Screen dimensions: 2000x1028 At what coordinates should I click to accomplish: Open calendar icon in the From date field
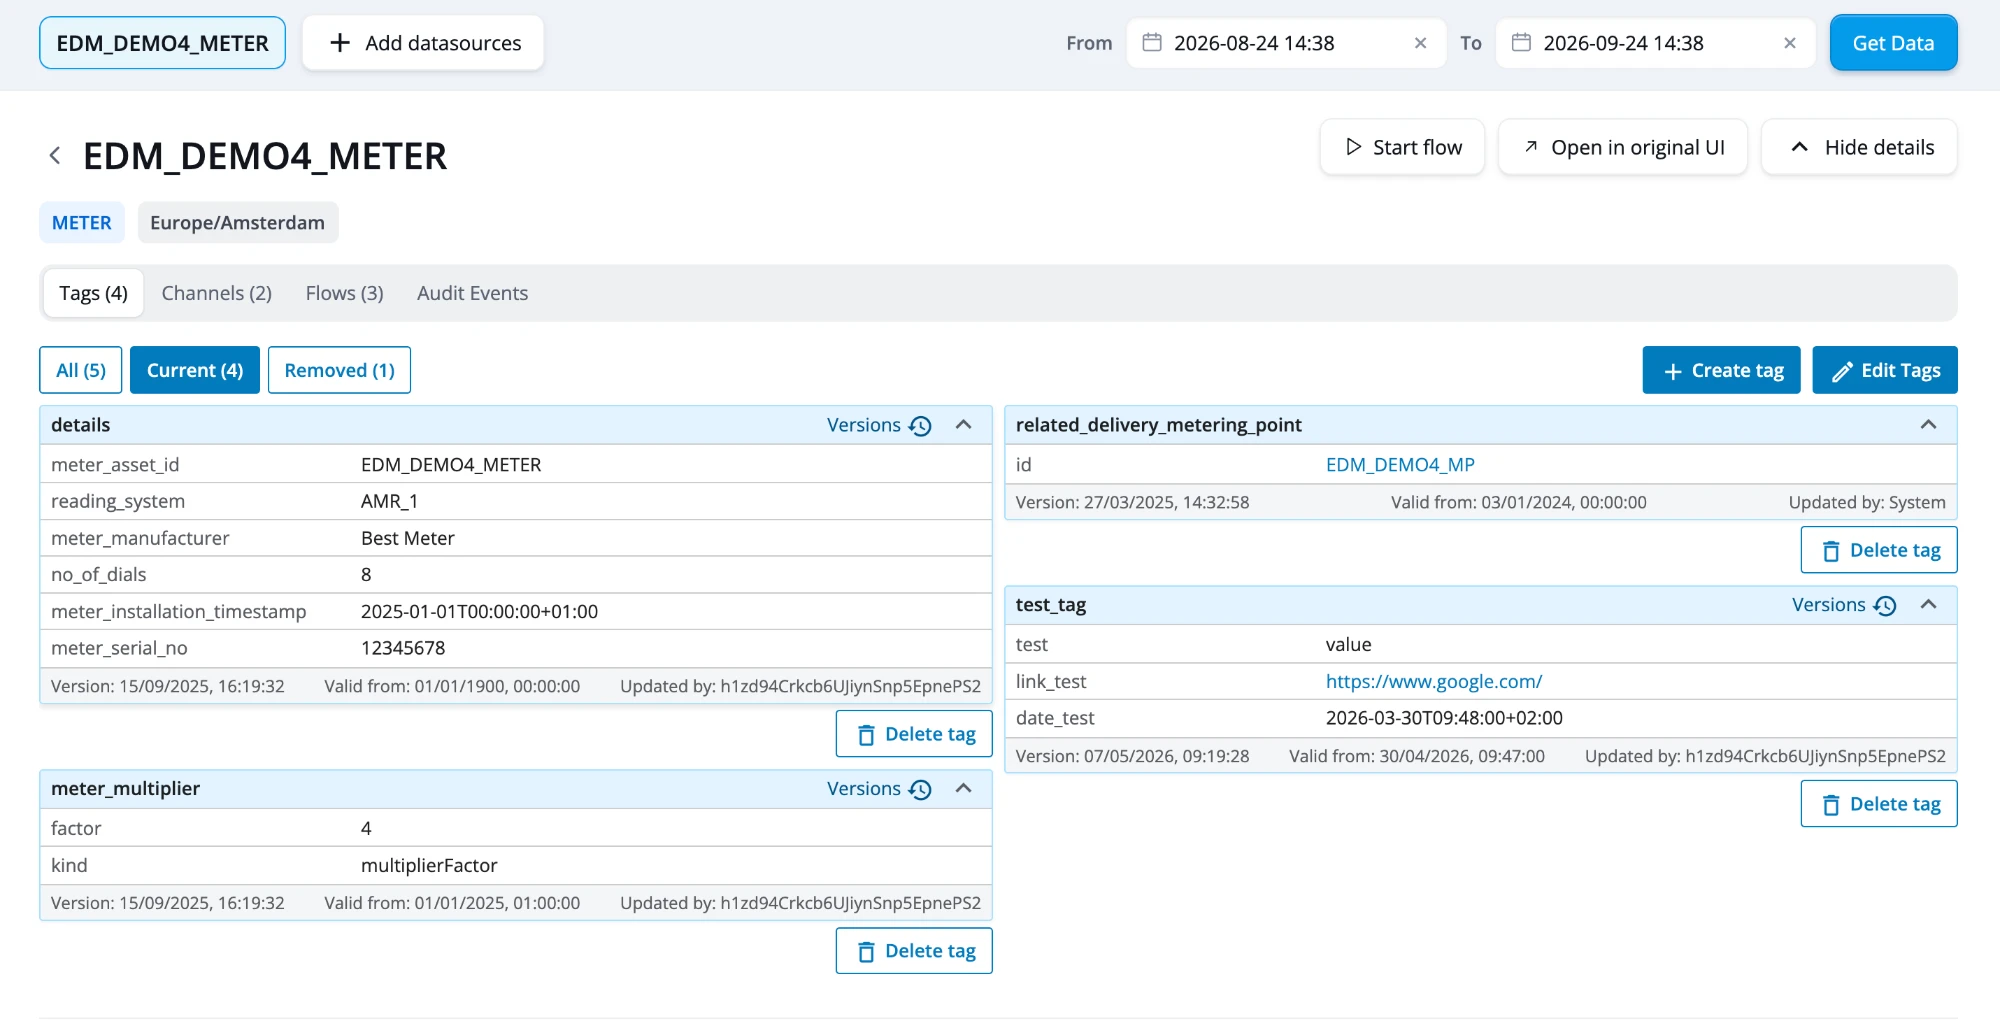1152,43
